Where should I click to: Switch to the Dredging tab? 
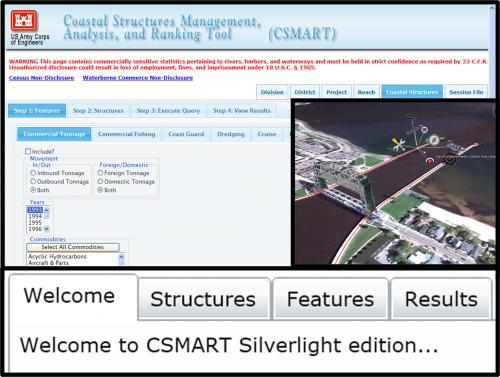pyautogui.click(x=231, y=134)
